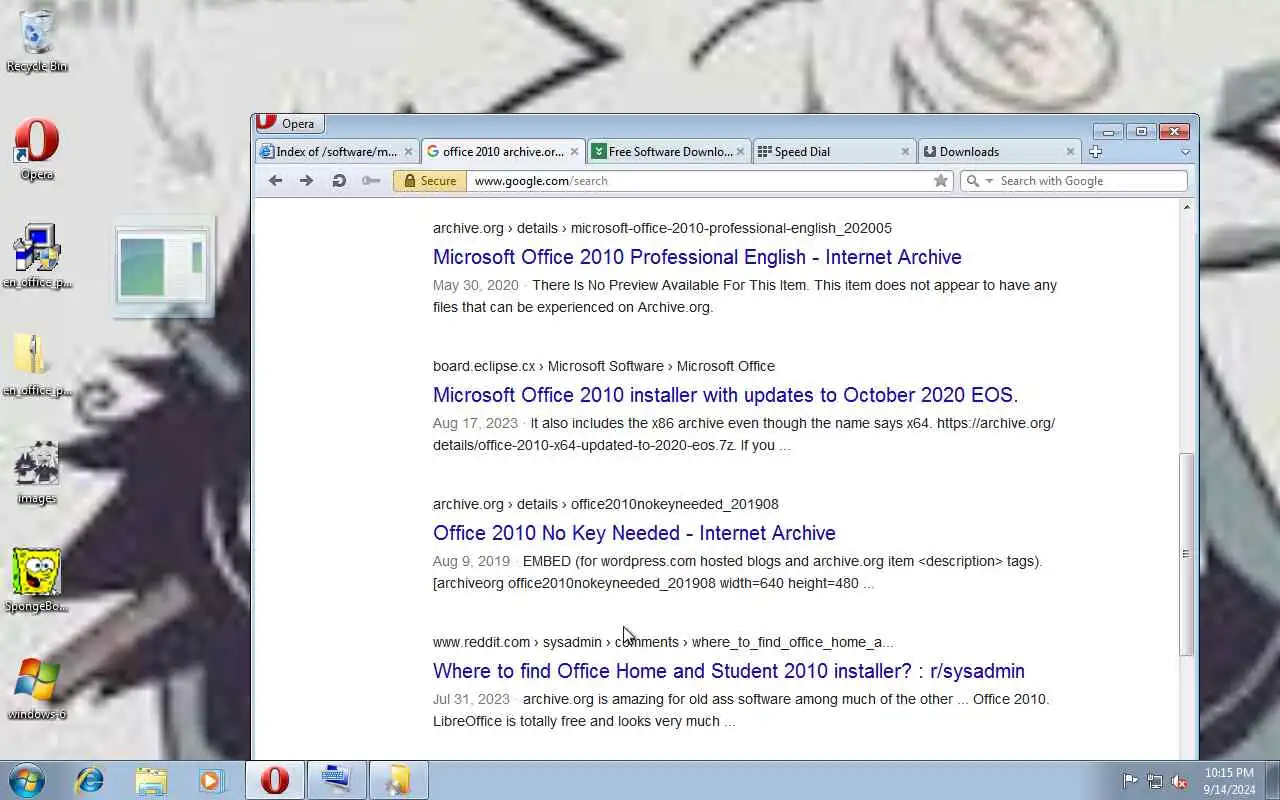Open the Windows Start menu
The height and width of the screenshot is (800, 1280).
pos(26,780)
